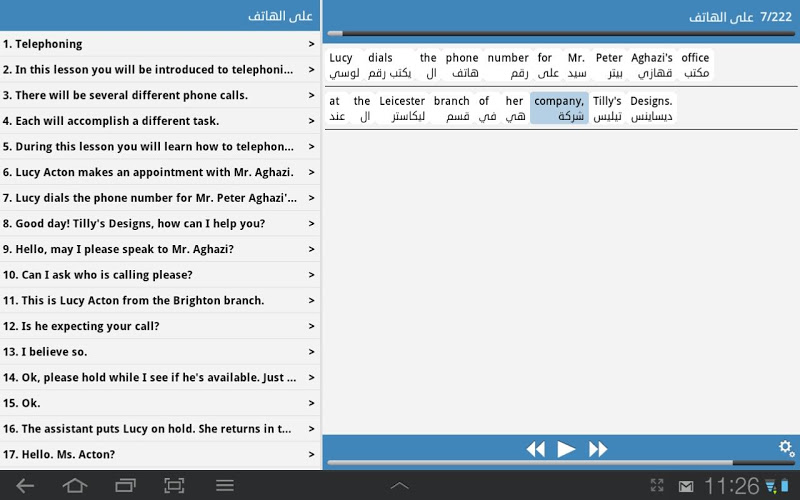The width and height of the screenshot is (800, 500).
Task: Expand arrow for 'Can I ask who is calling please?'
Action: [311, 274]
